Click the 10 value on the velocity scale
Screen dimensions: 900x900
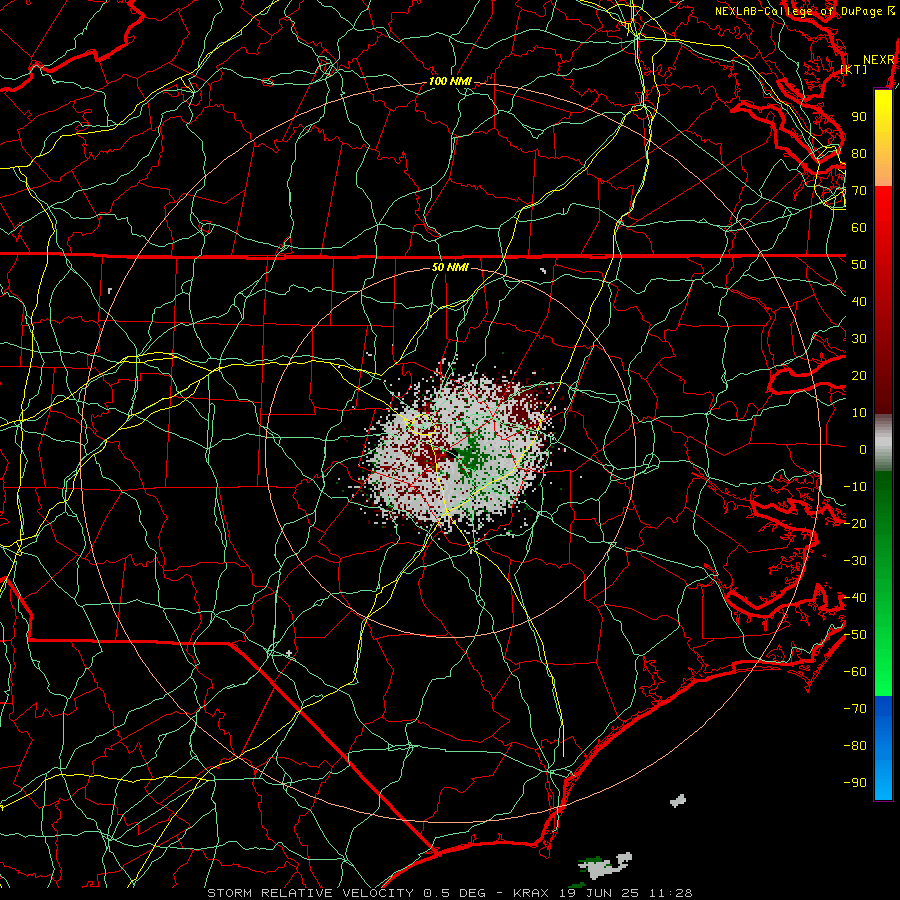click(859, 413)
